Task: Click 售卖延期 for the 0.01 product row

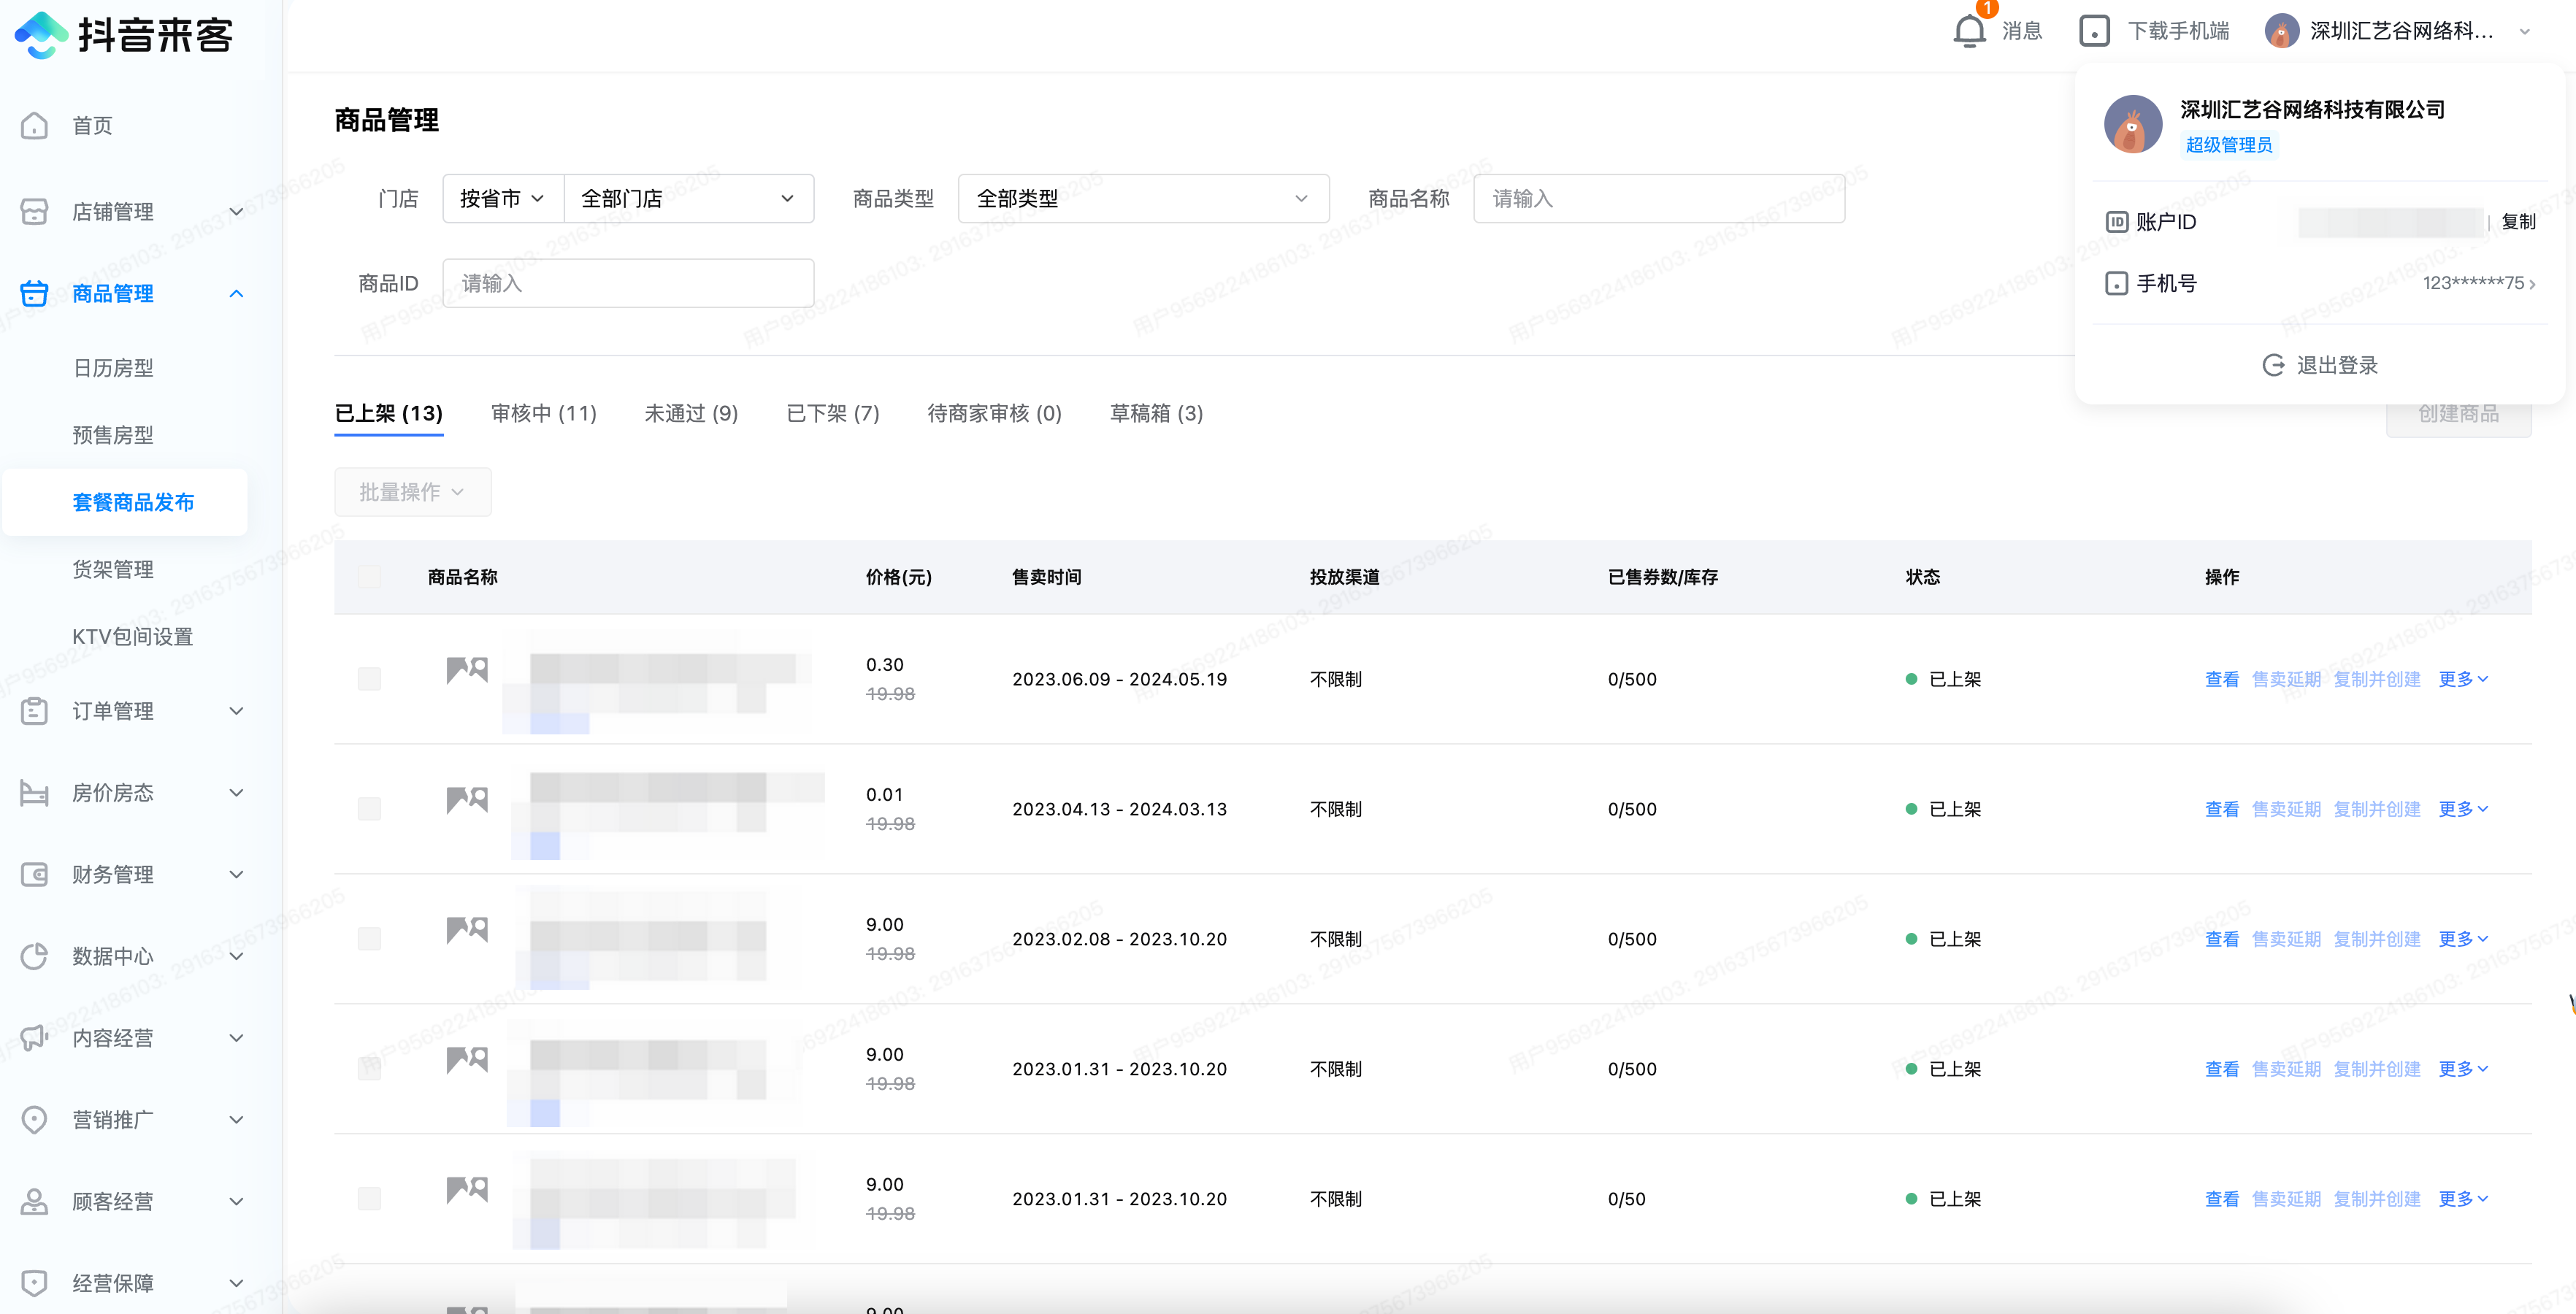Action: tap(2286, 809)
